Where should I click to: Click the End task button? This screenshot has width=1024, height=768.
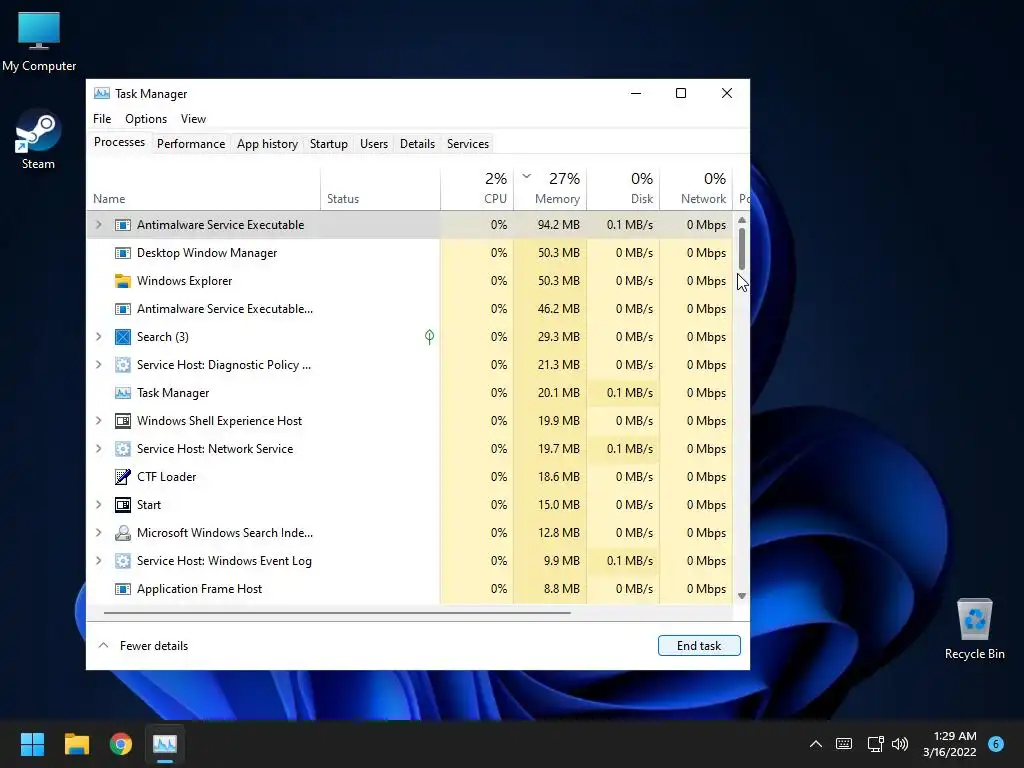click(x=699, y=646)
